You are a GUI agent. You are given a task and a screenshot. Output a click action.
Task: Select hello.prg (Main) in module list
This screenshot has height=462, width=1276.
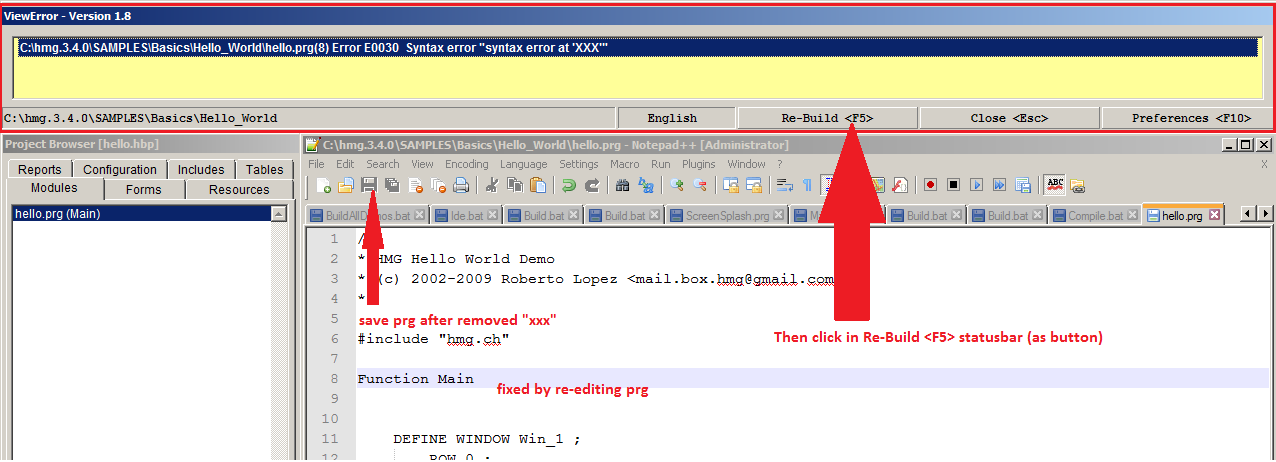pos(57,214)
